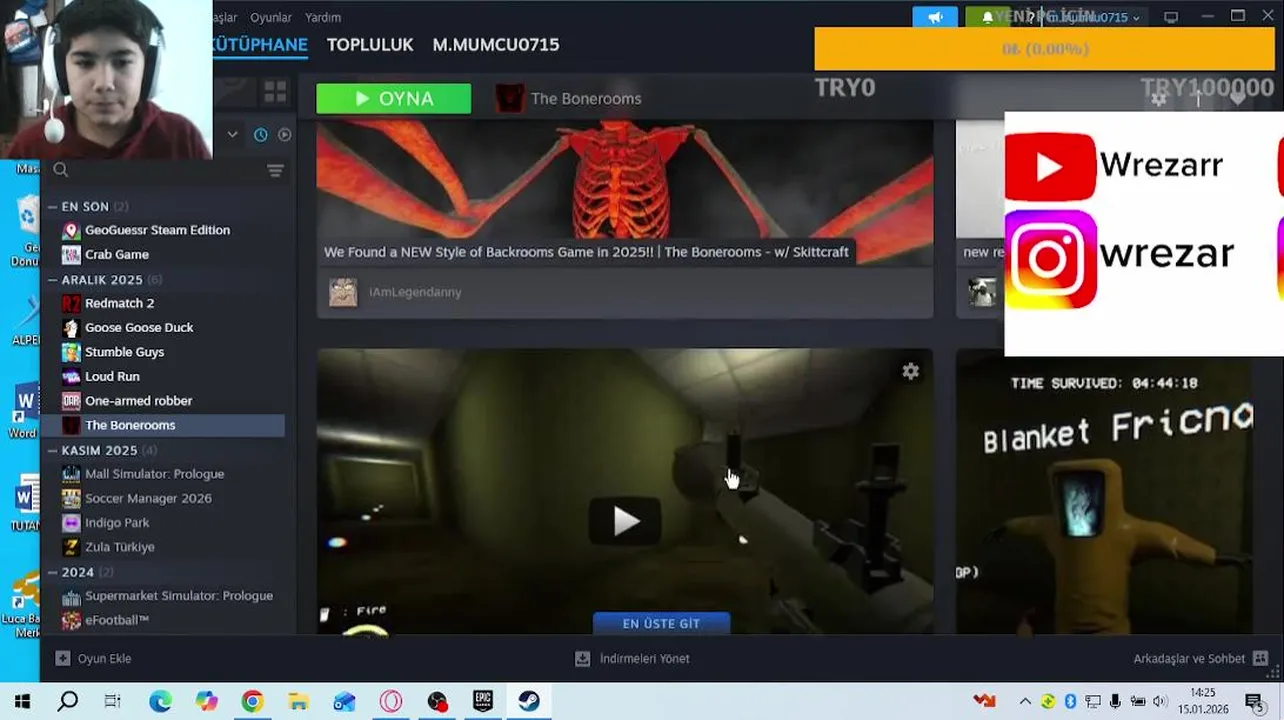Open Task View on the taskbar

click(112, 701)
